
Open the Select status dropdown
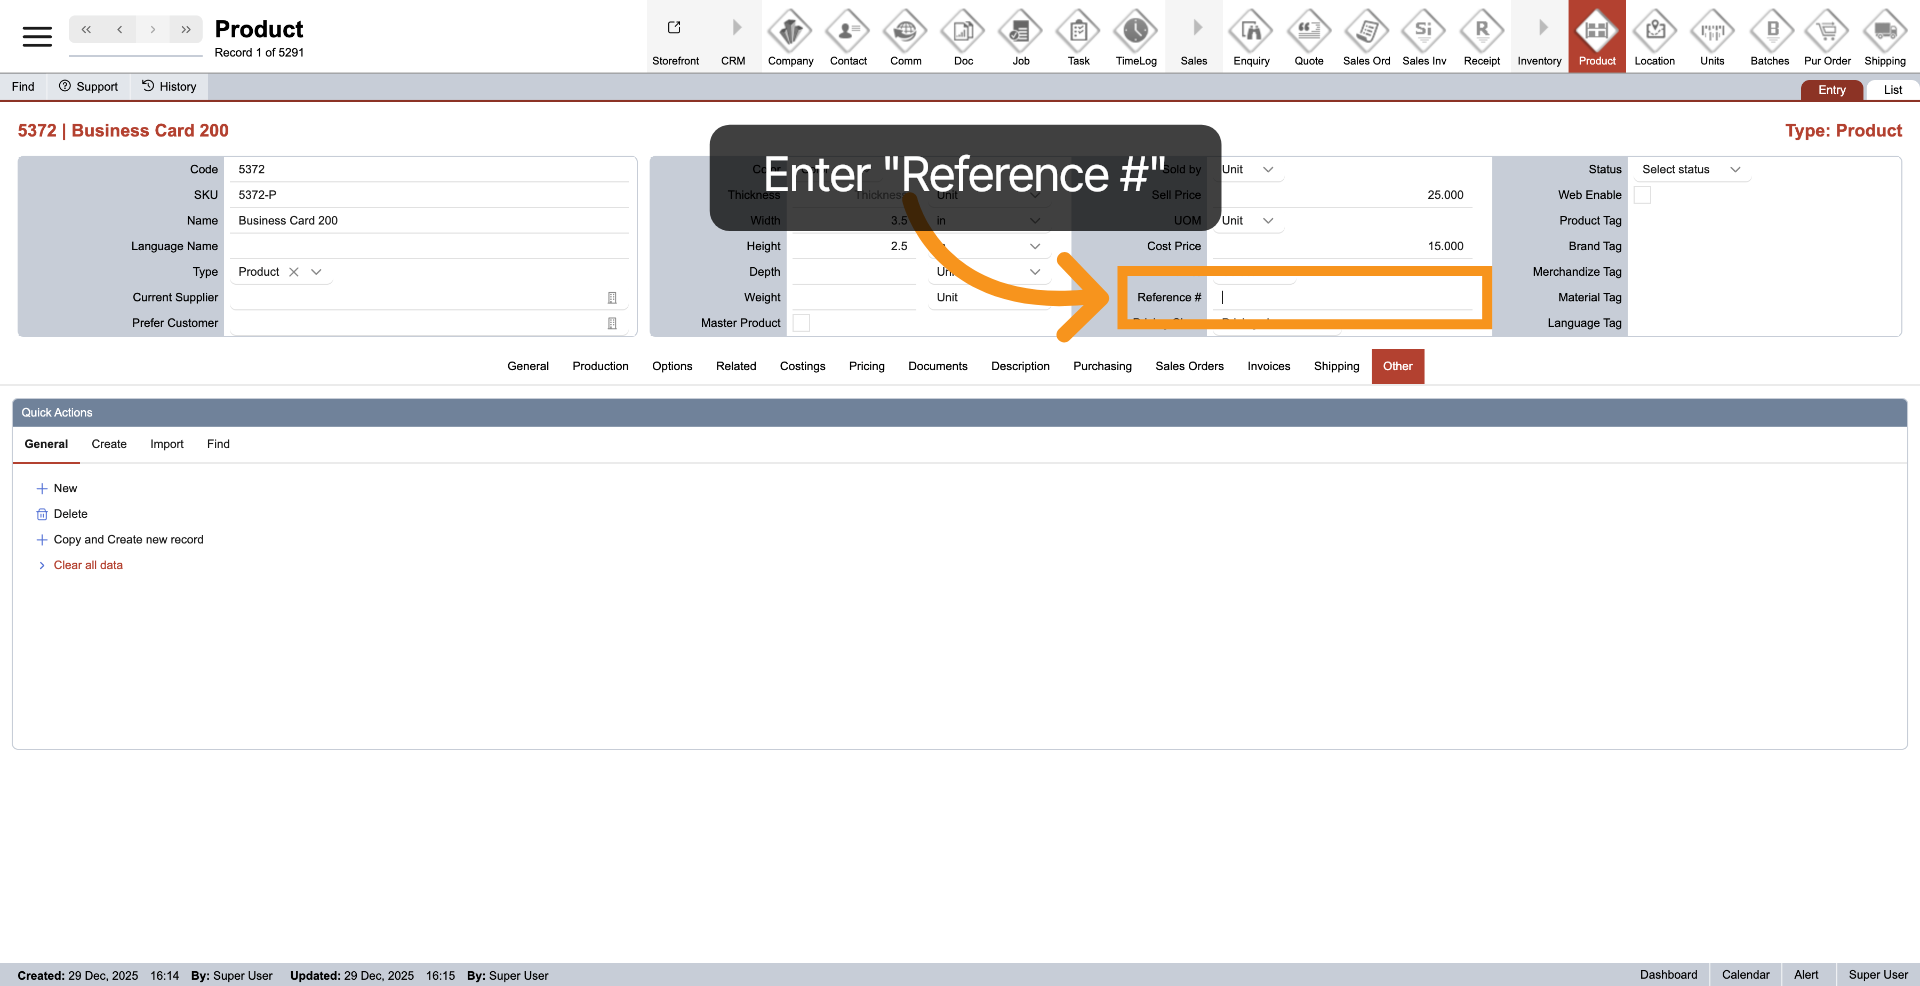(x=1690, y=170)
